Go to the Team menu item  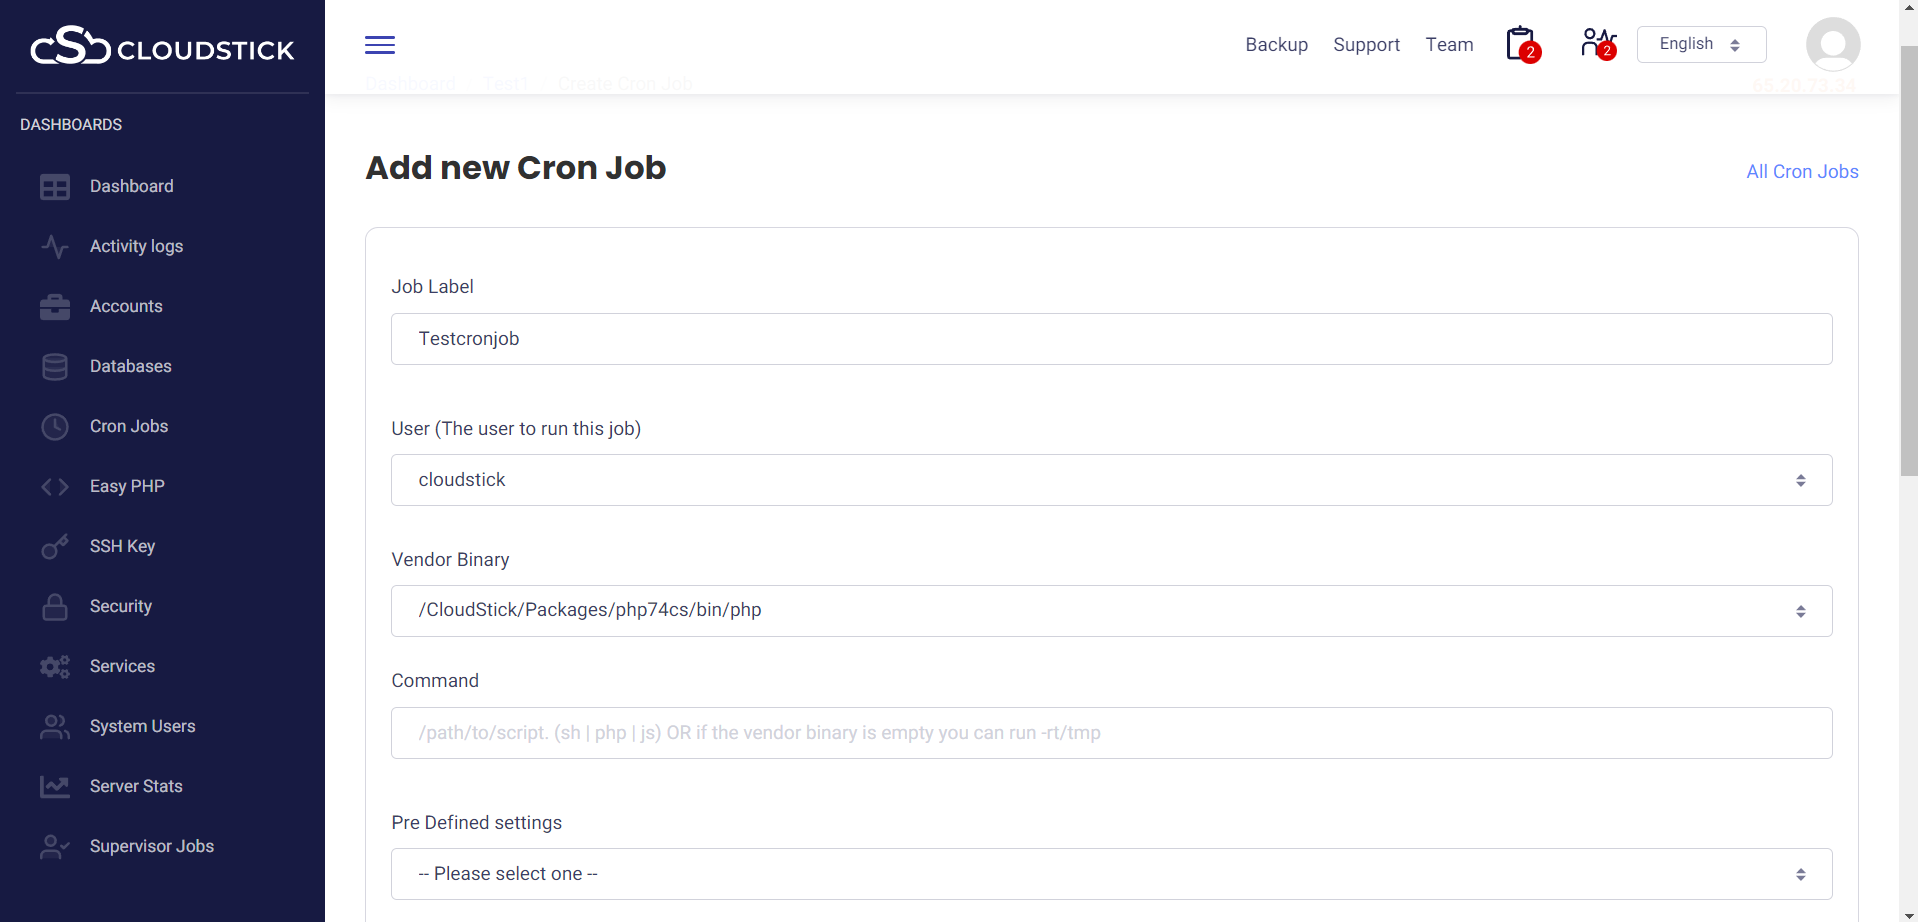click(x=1449, y=45)
